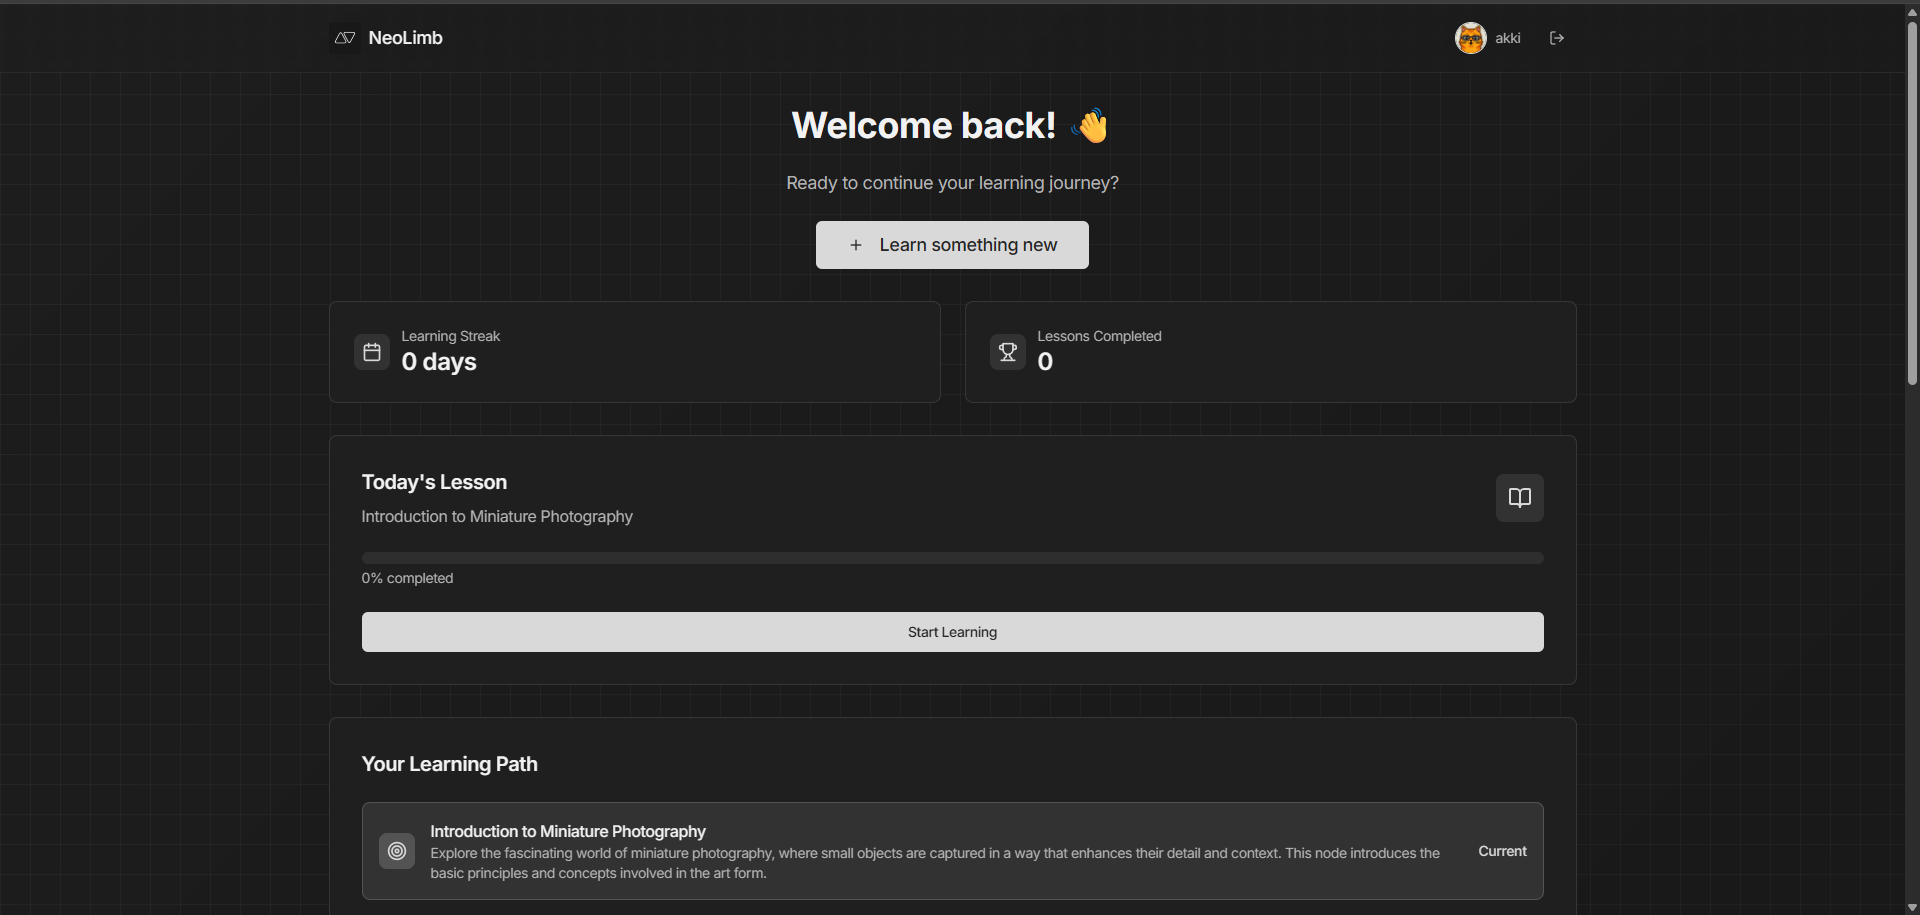Click the Learning Streak card
This screenshot has width=1920, height=915.
pyautogui.click(x=634, y=351)
